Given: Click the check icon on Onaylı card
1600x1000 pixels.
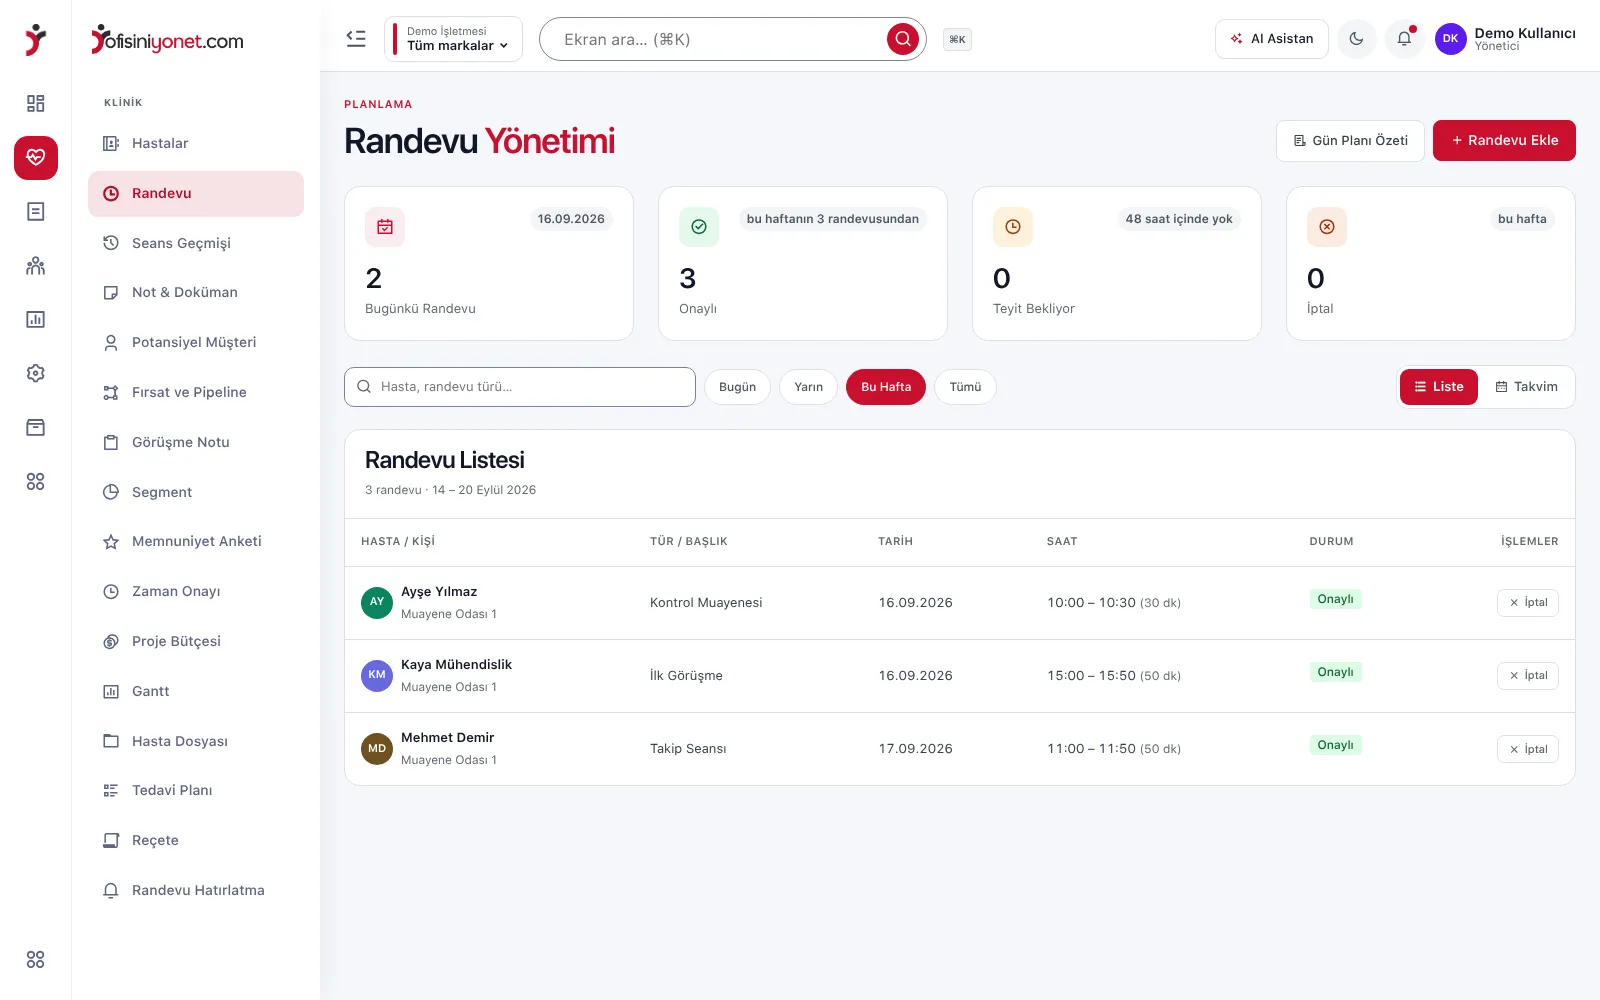Looking at the screenshot, I should [699, 227].
